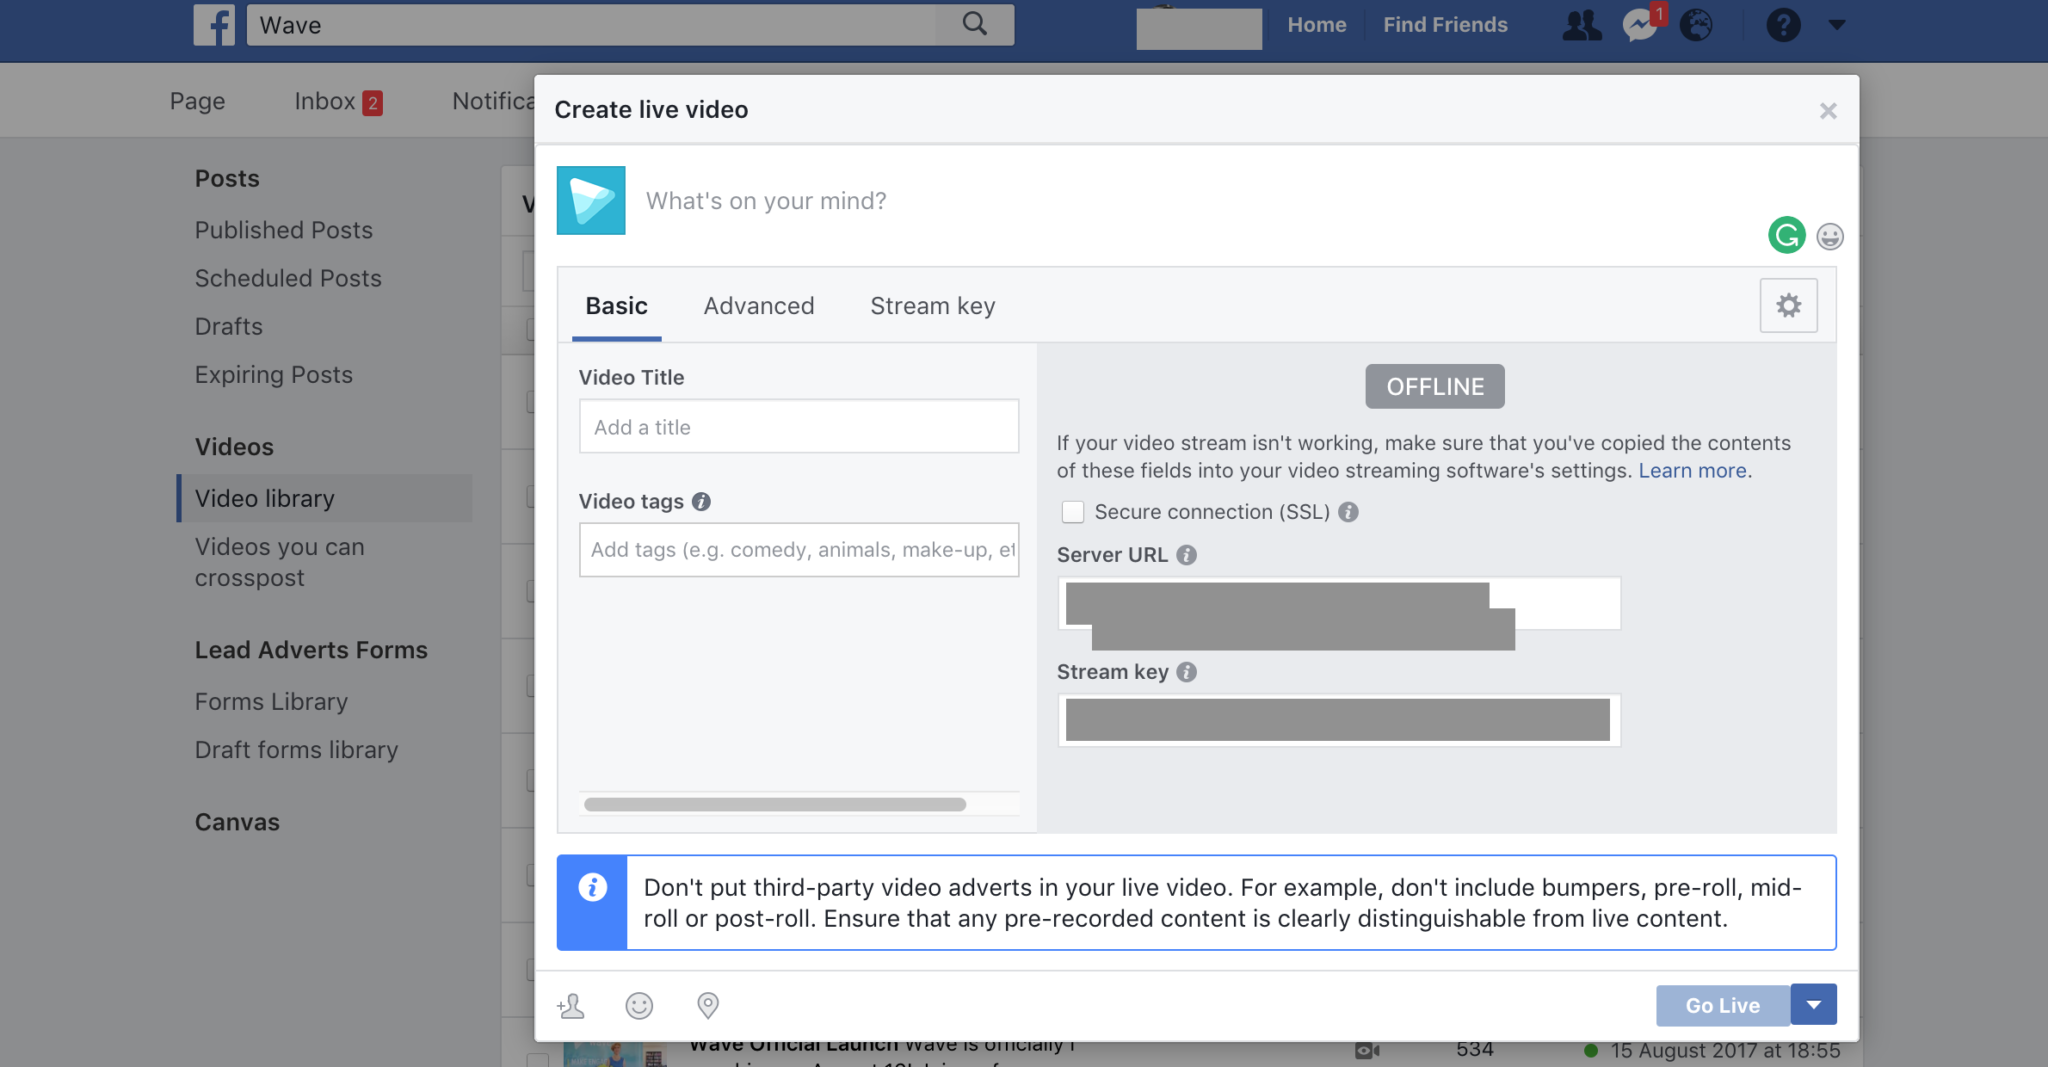
Task: Tag people with the add person icon
Action: click(572, 1005)
